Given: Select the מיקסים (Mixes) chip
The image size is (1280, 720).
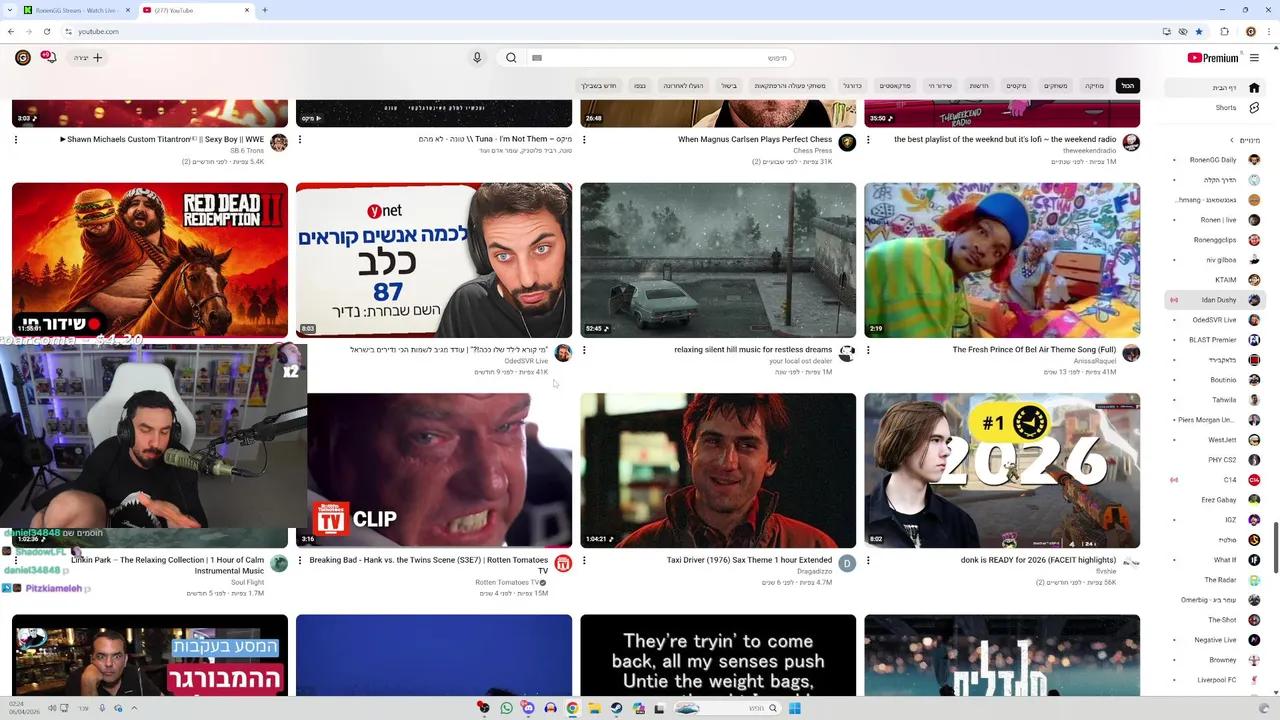Looking at the screenshot, I should [x=1016, y=86].
